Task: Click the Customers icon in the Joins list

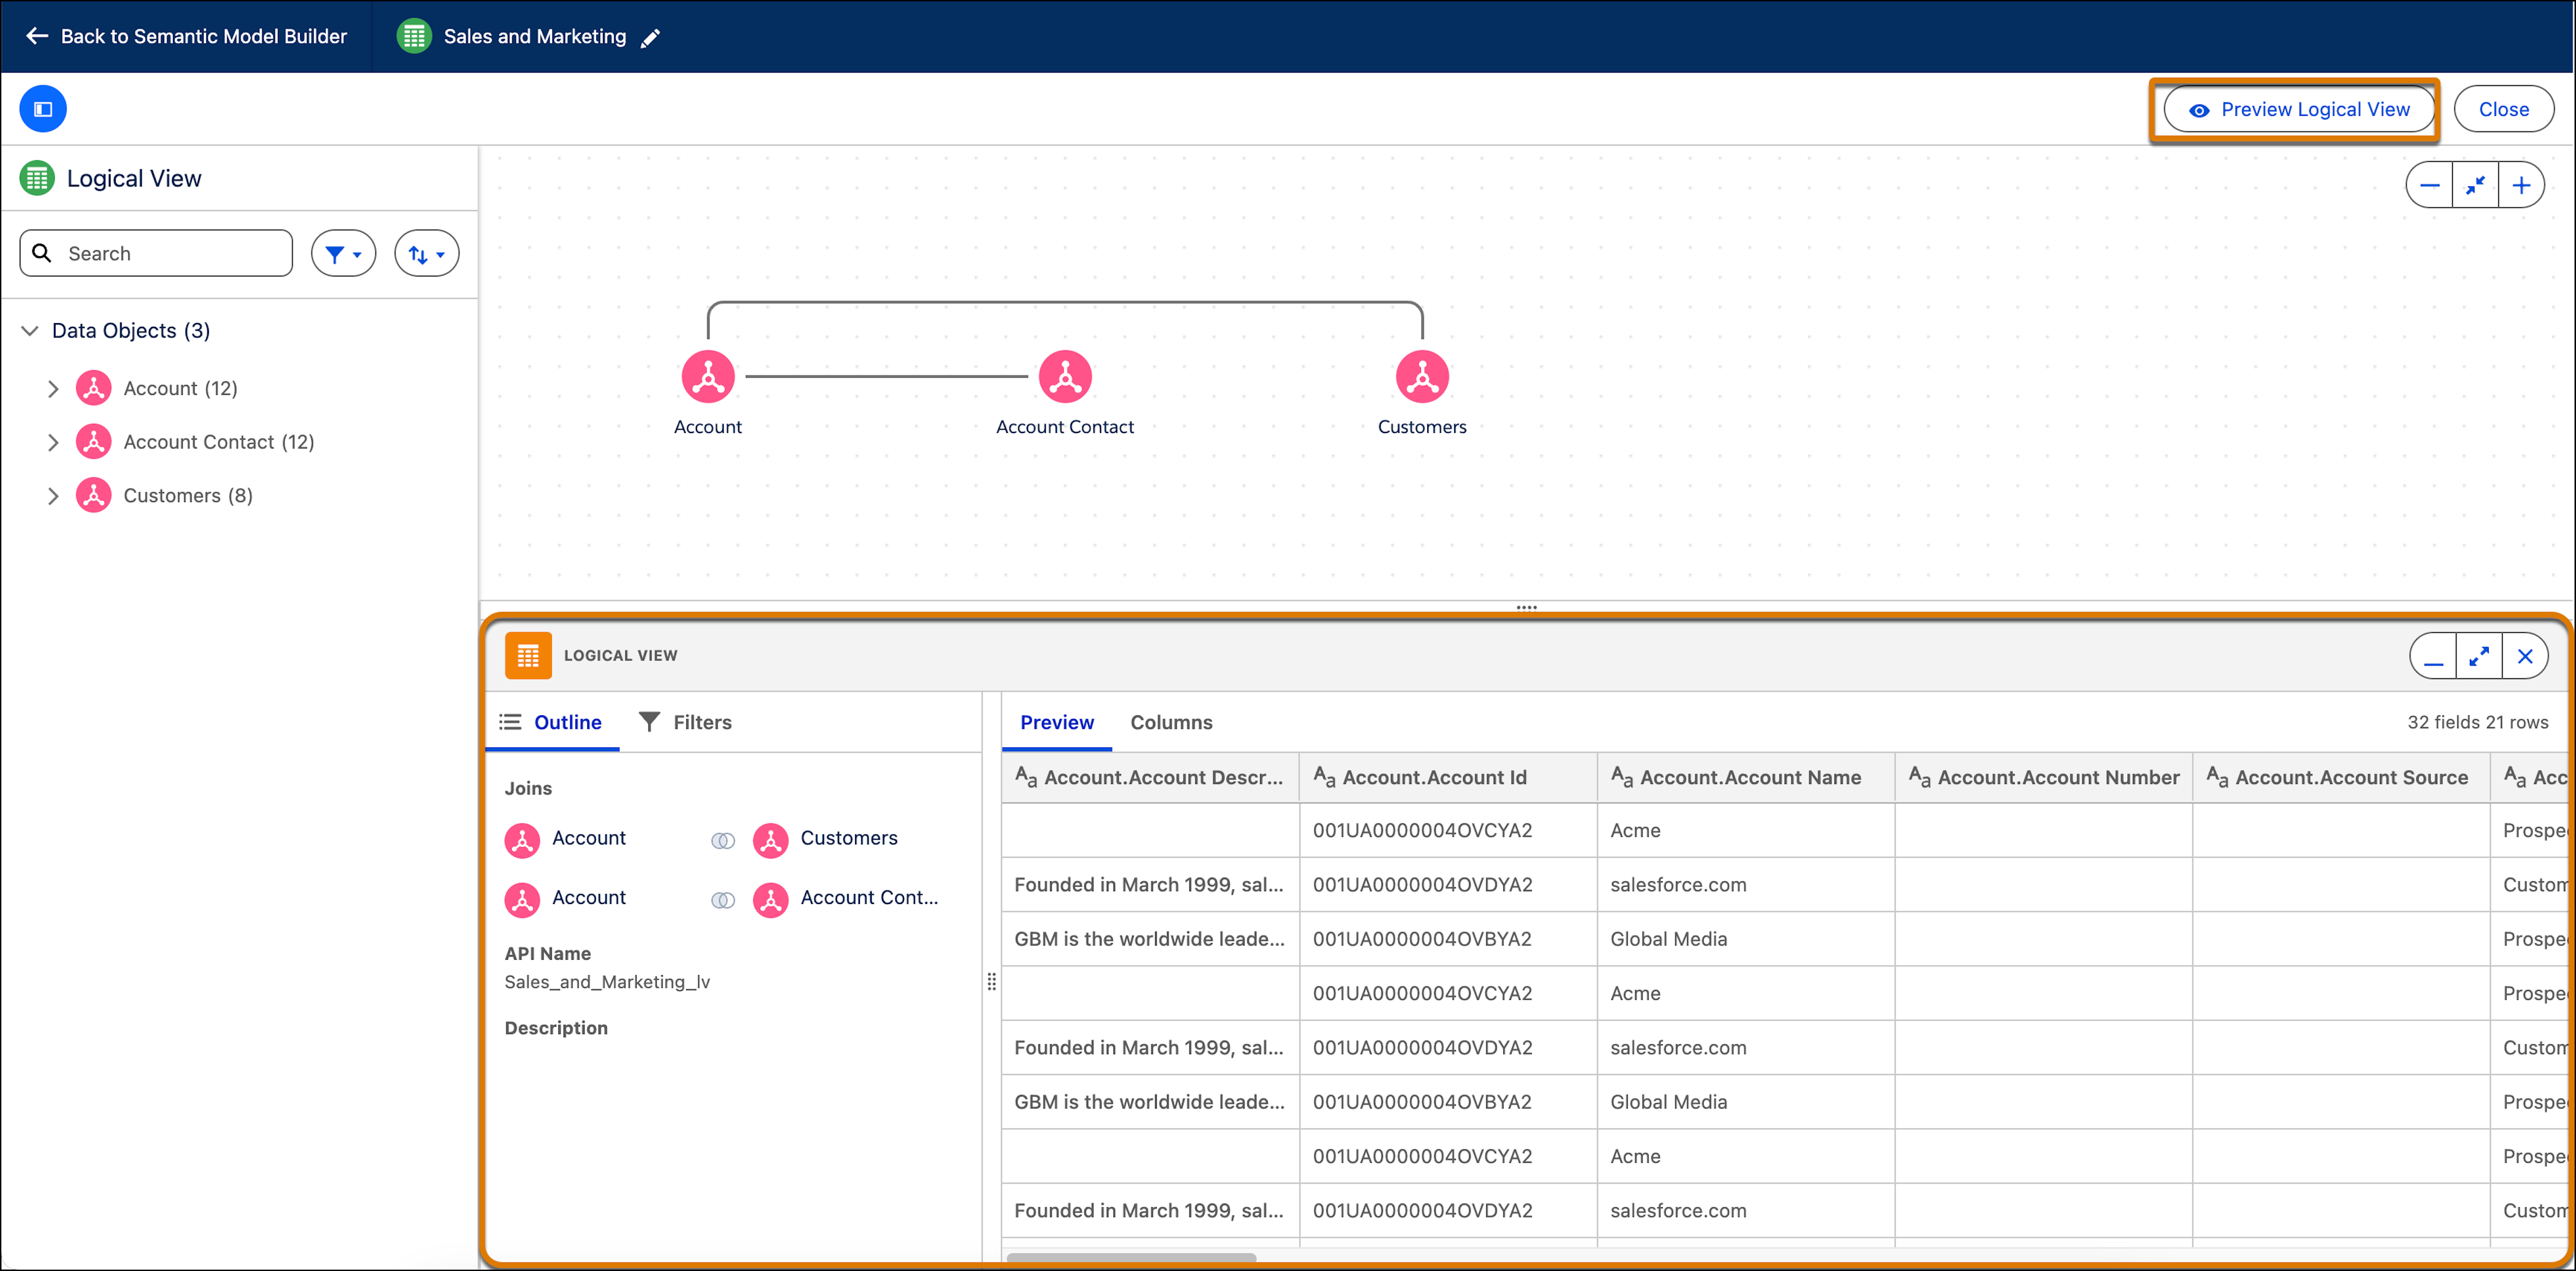Action: click(x=770, y=840)
